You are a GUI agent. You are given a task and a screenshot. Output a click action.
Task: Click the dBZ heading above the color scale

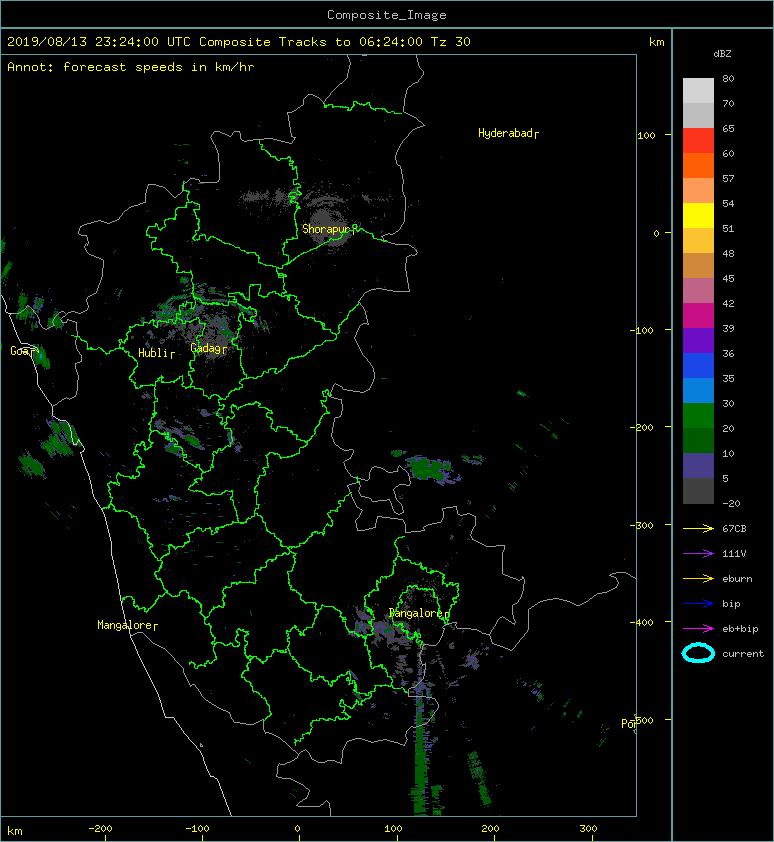click(722, 54)
